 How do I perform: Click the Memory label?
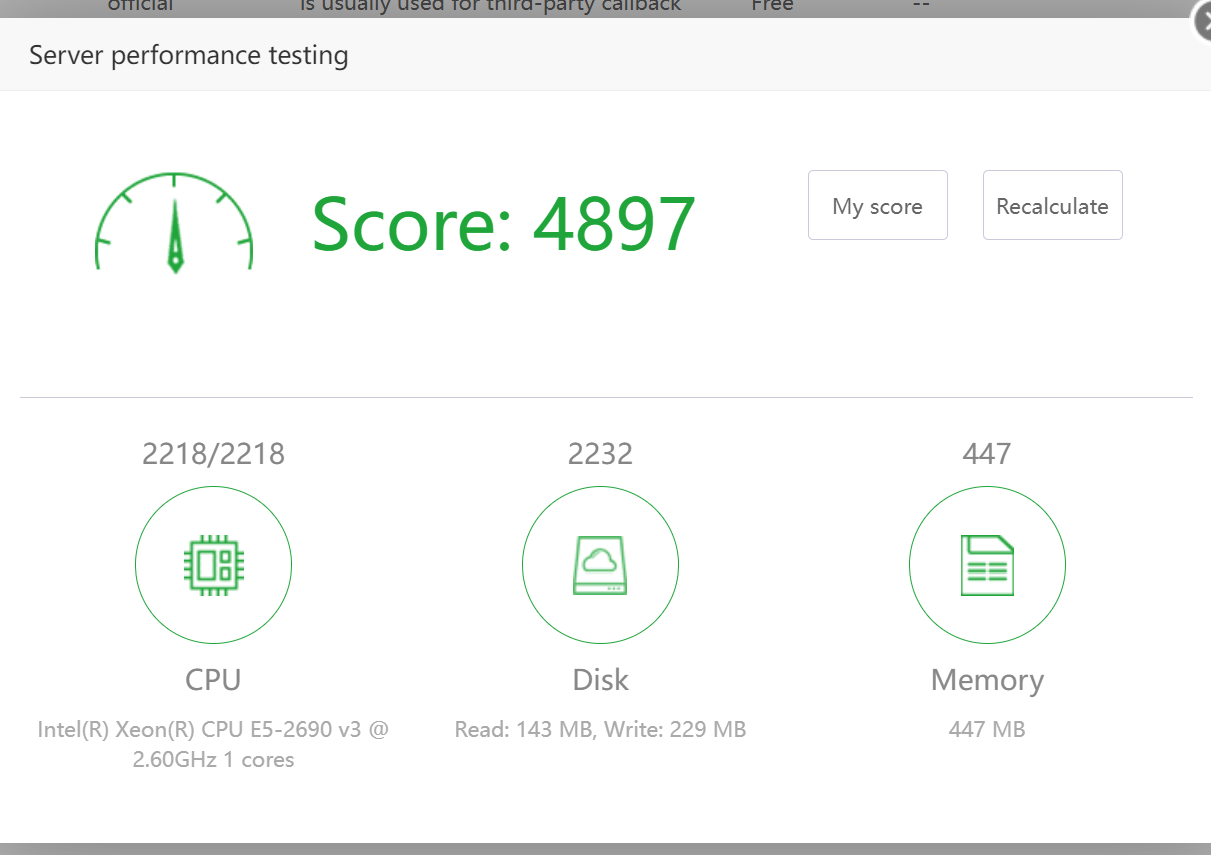pos(987,680)
